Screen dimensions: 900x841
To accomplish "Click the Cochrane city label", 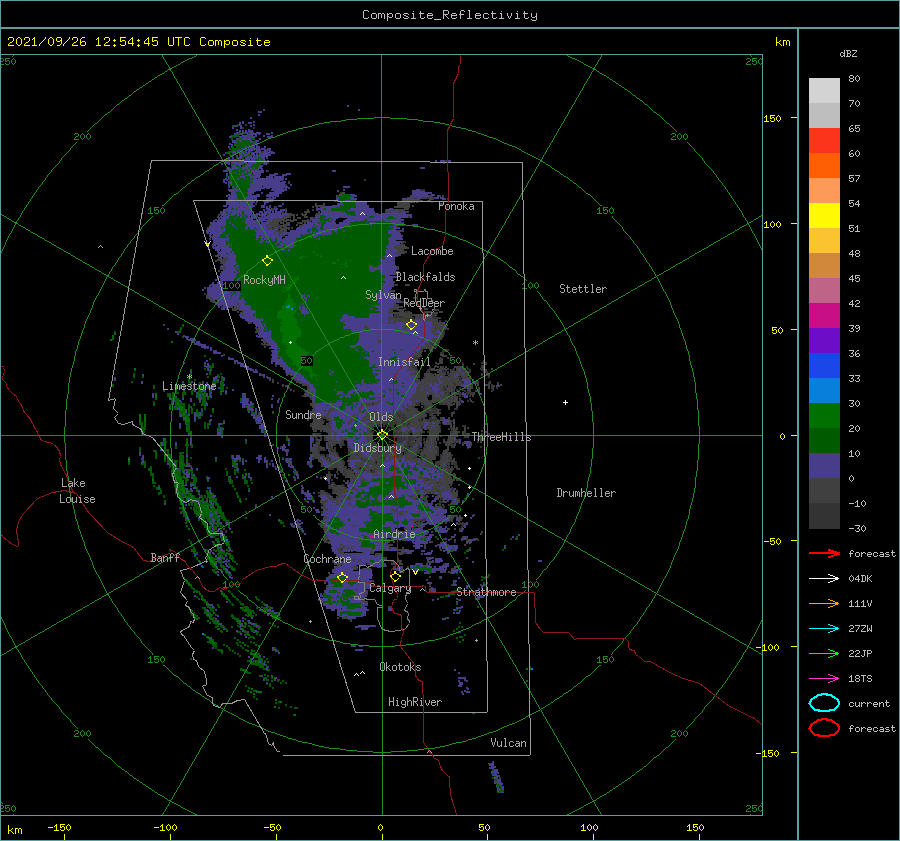I will point(327,559).
